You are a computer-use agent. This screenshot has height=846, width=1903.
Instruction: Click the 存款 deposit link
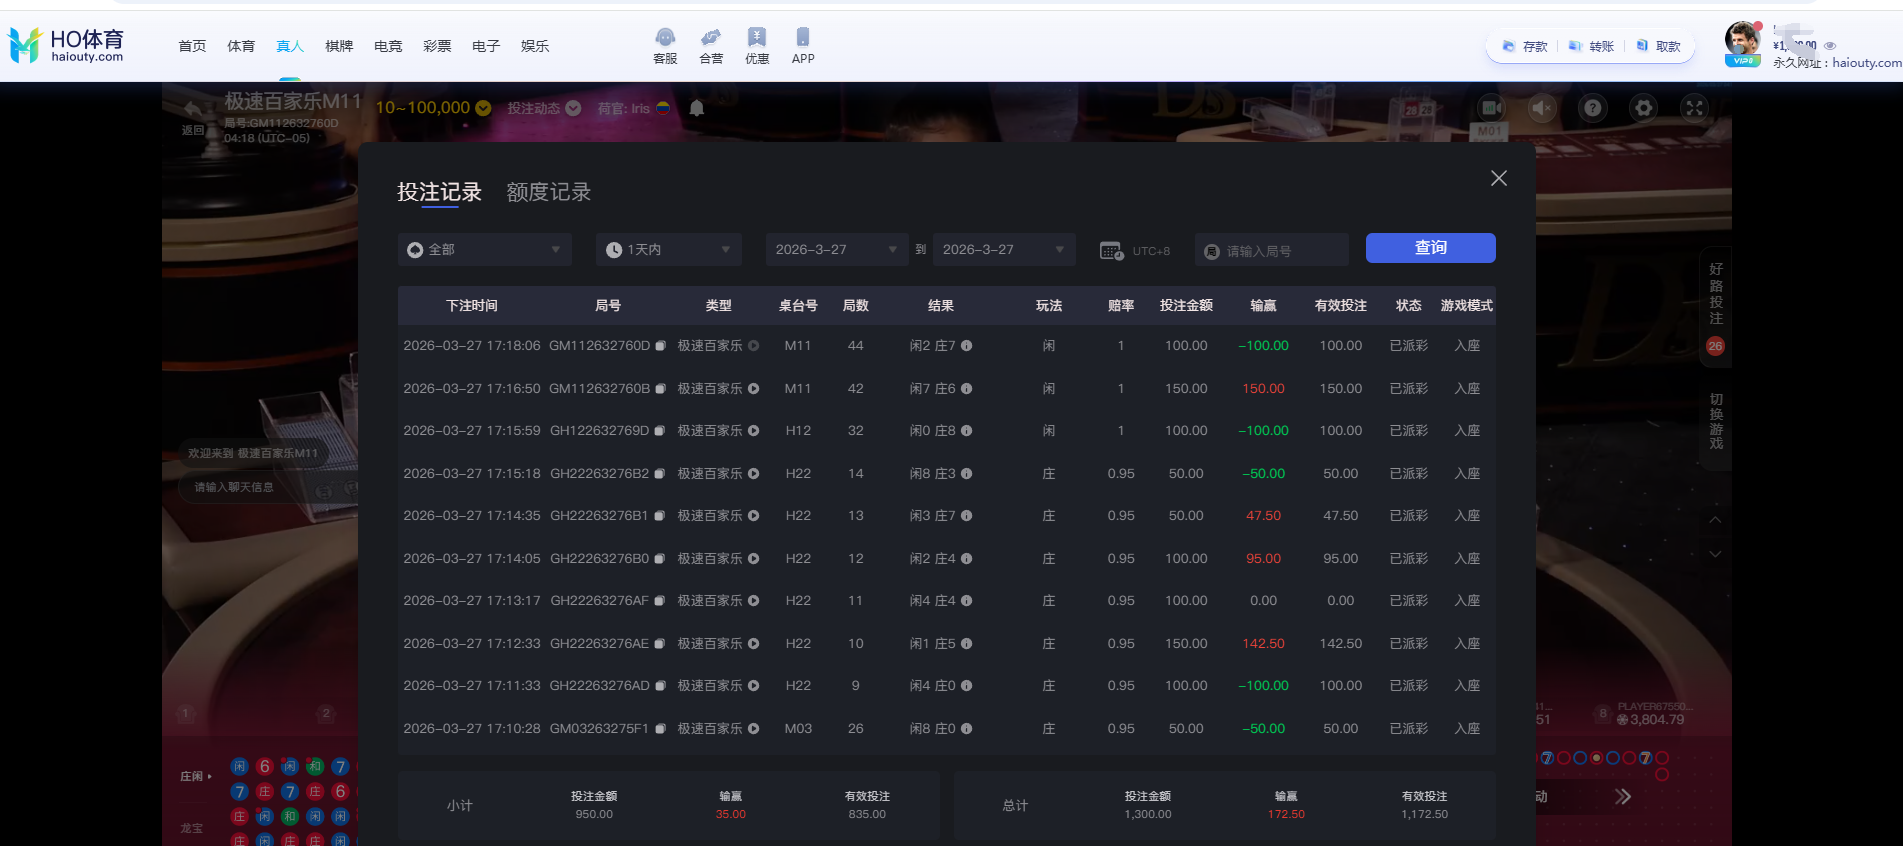(x=1525, y=47)
